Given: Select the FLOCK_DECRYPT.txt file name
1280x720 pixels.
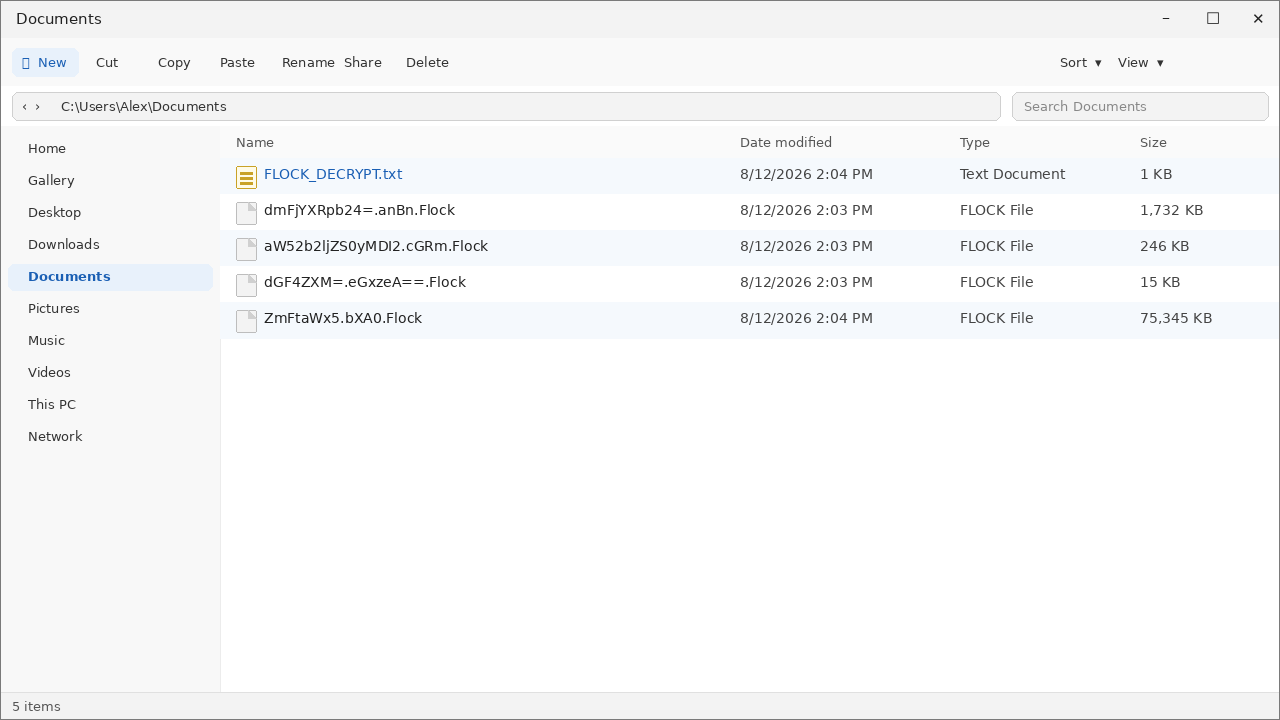Looking at the screenshot, I should [x=333, y=174].
